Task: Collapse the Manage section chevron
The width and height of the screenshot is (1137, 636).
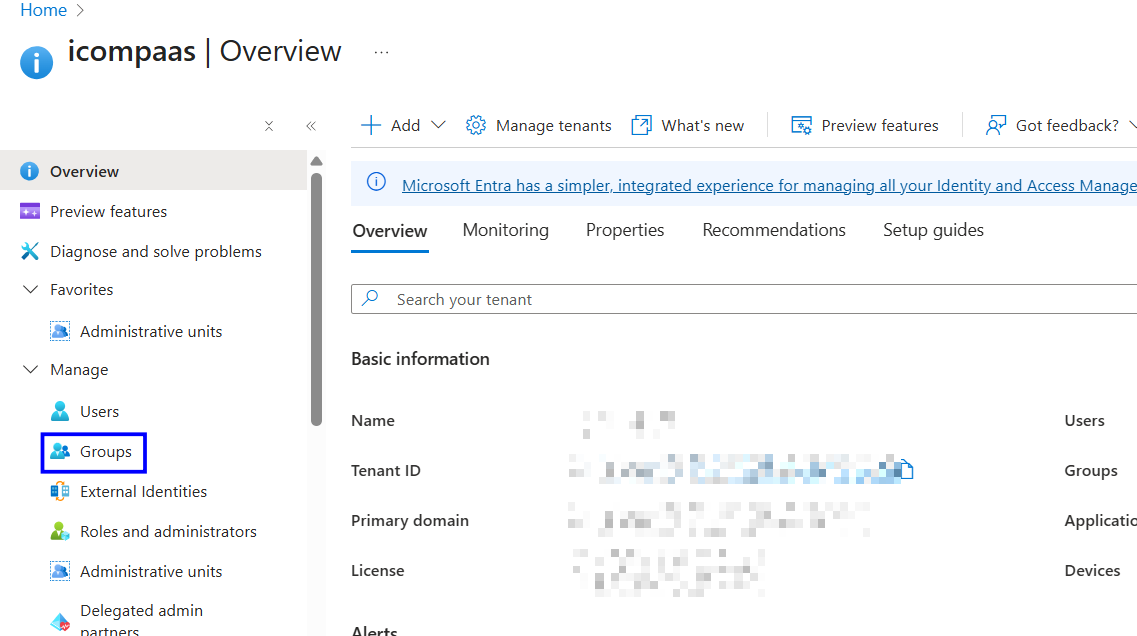Action: (x=30, y=369)
